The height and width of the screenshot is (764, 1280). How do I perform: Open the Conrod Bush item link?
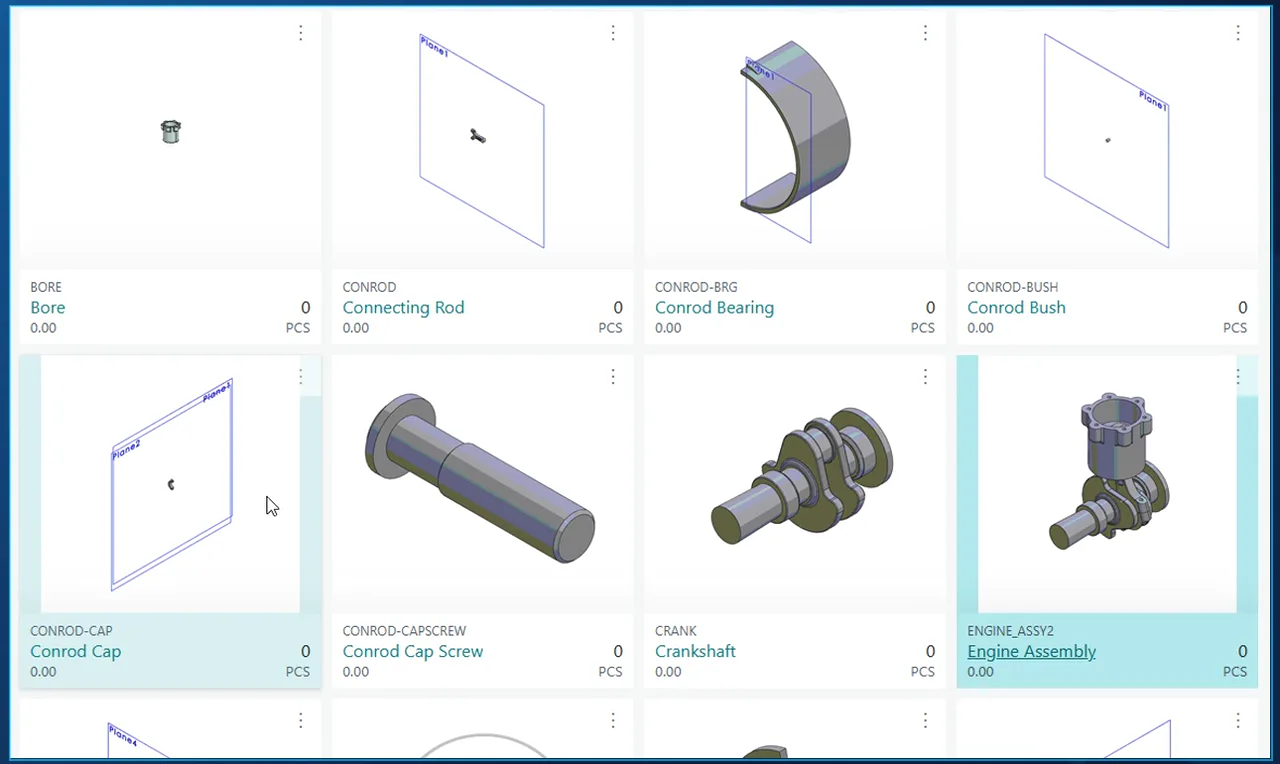click(1016, 307)
